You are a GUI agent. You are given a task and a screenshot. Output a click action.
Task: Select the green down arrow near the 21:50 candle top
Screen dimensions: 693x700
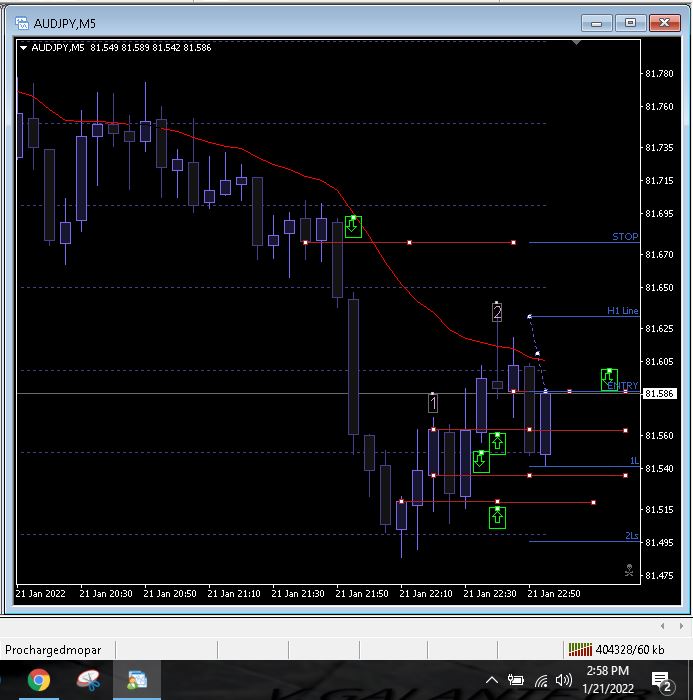pos(353,226)
